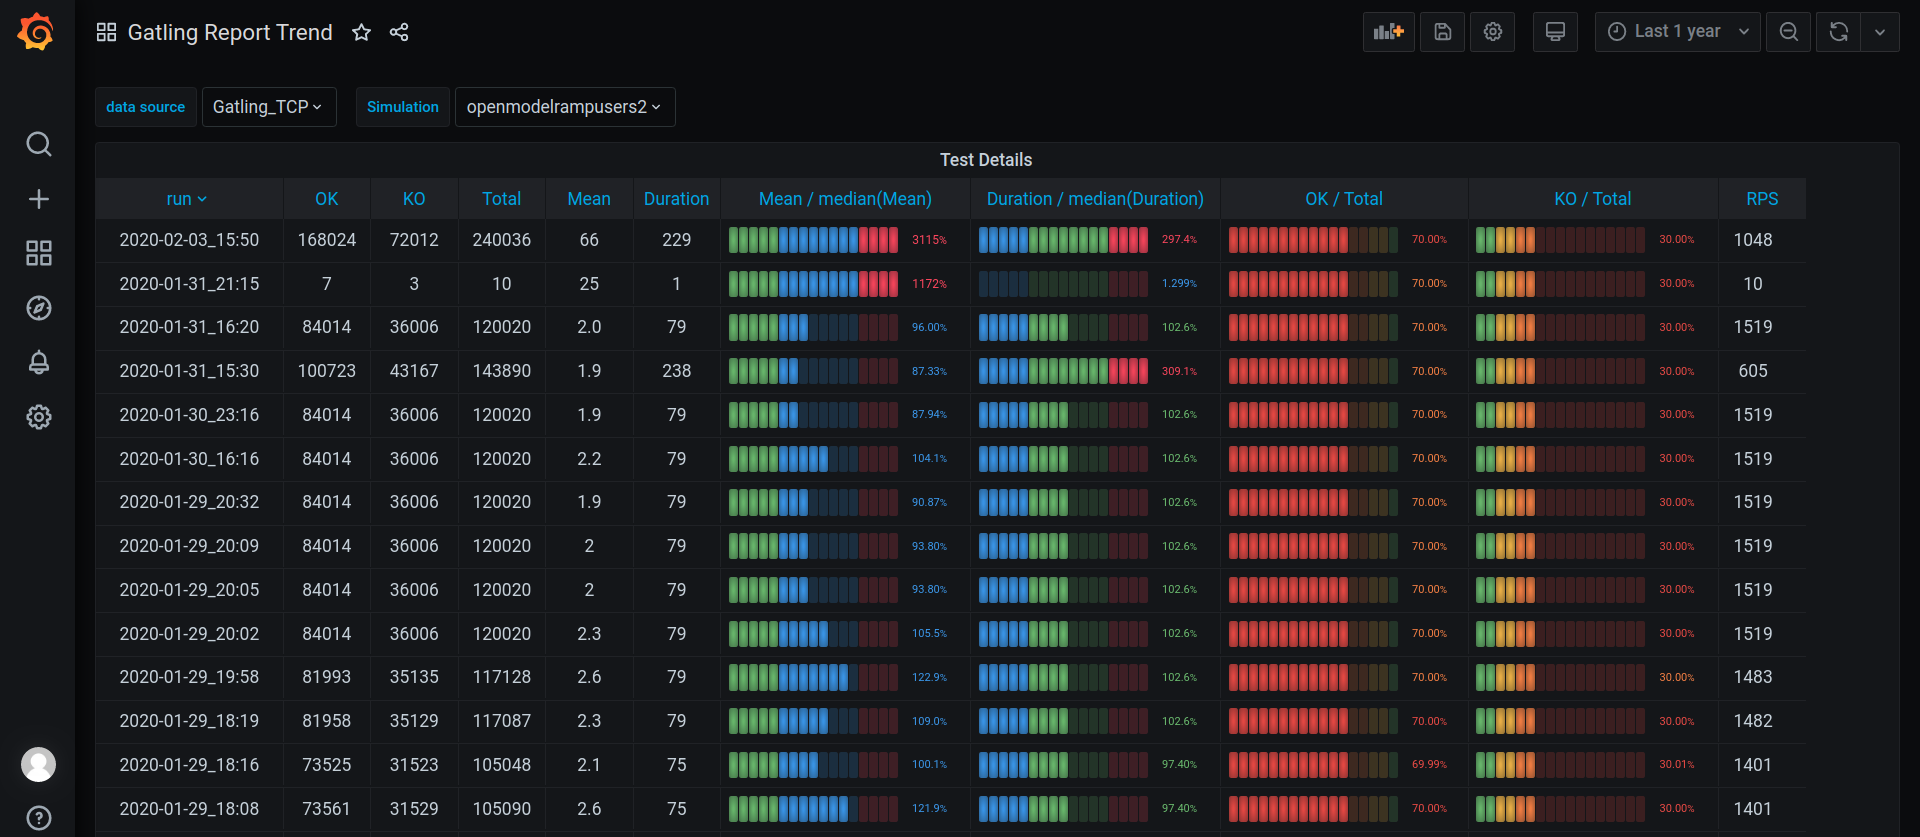
Task: Click the Grafana logo home icon
Action: click(x=36, y=32)
